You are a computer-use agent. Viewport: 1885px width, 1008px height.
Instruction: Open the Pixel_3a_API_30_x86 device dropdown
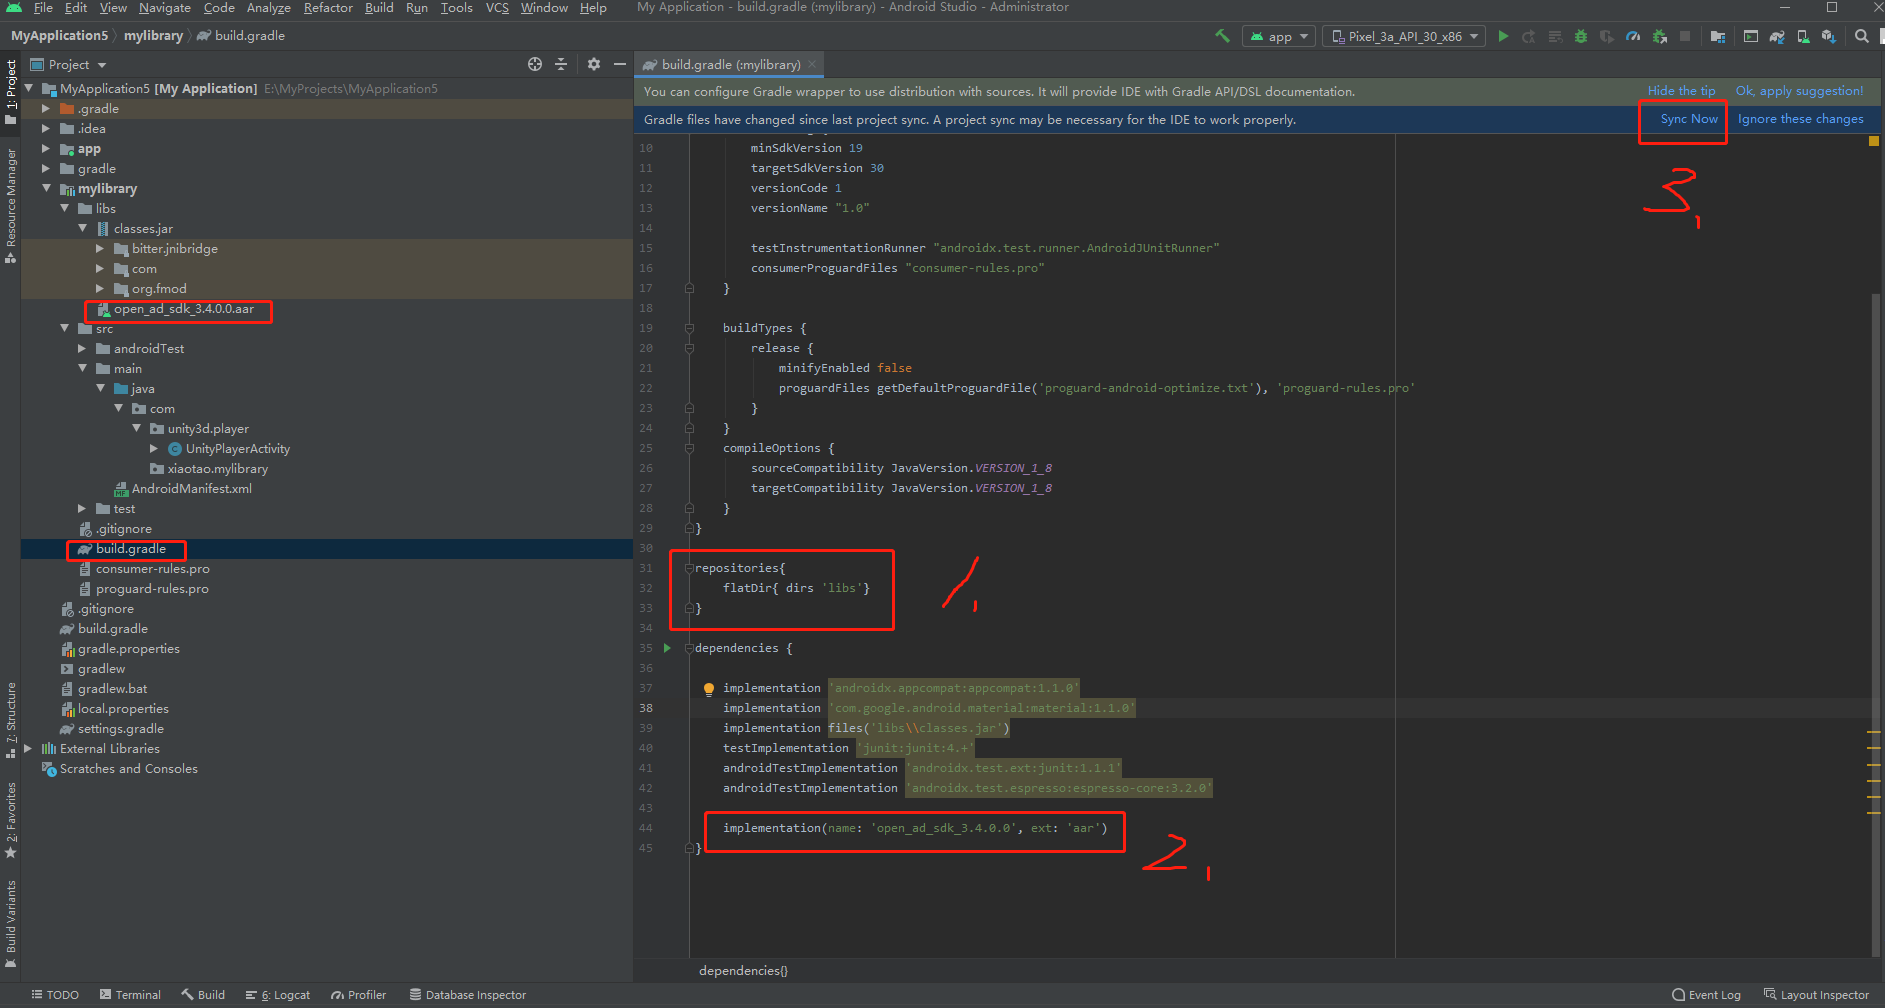1403,36
